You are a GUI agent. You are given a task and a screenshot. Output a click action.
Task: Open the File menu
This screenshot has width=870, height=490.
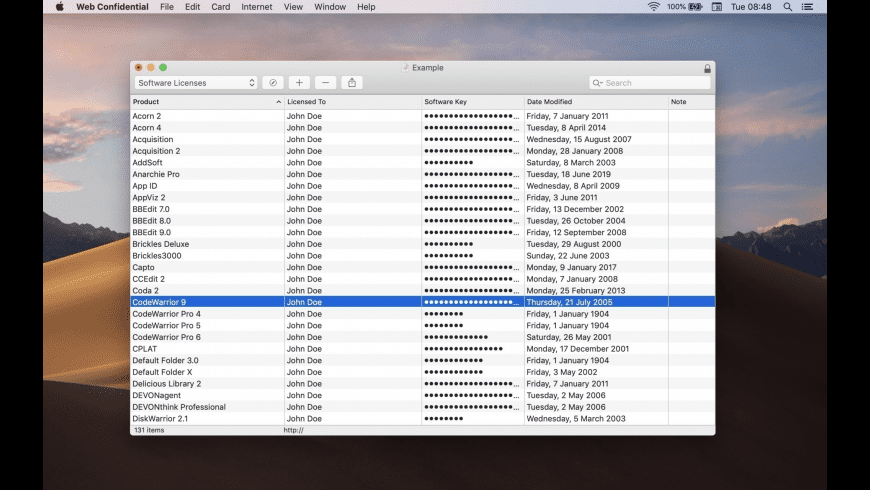click(x=166, y=7)
